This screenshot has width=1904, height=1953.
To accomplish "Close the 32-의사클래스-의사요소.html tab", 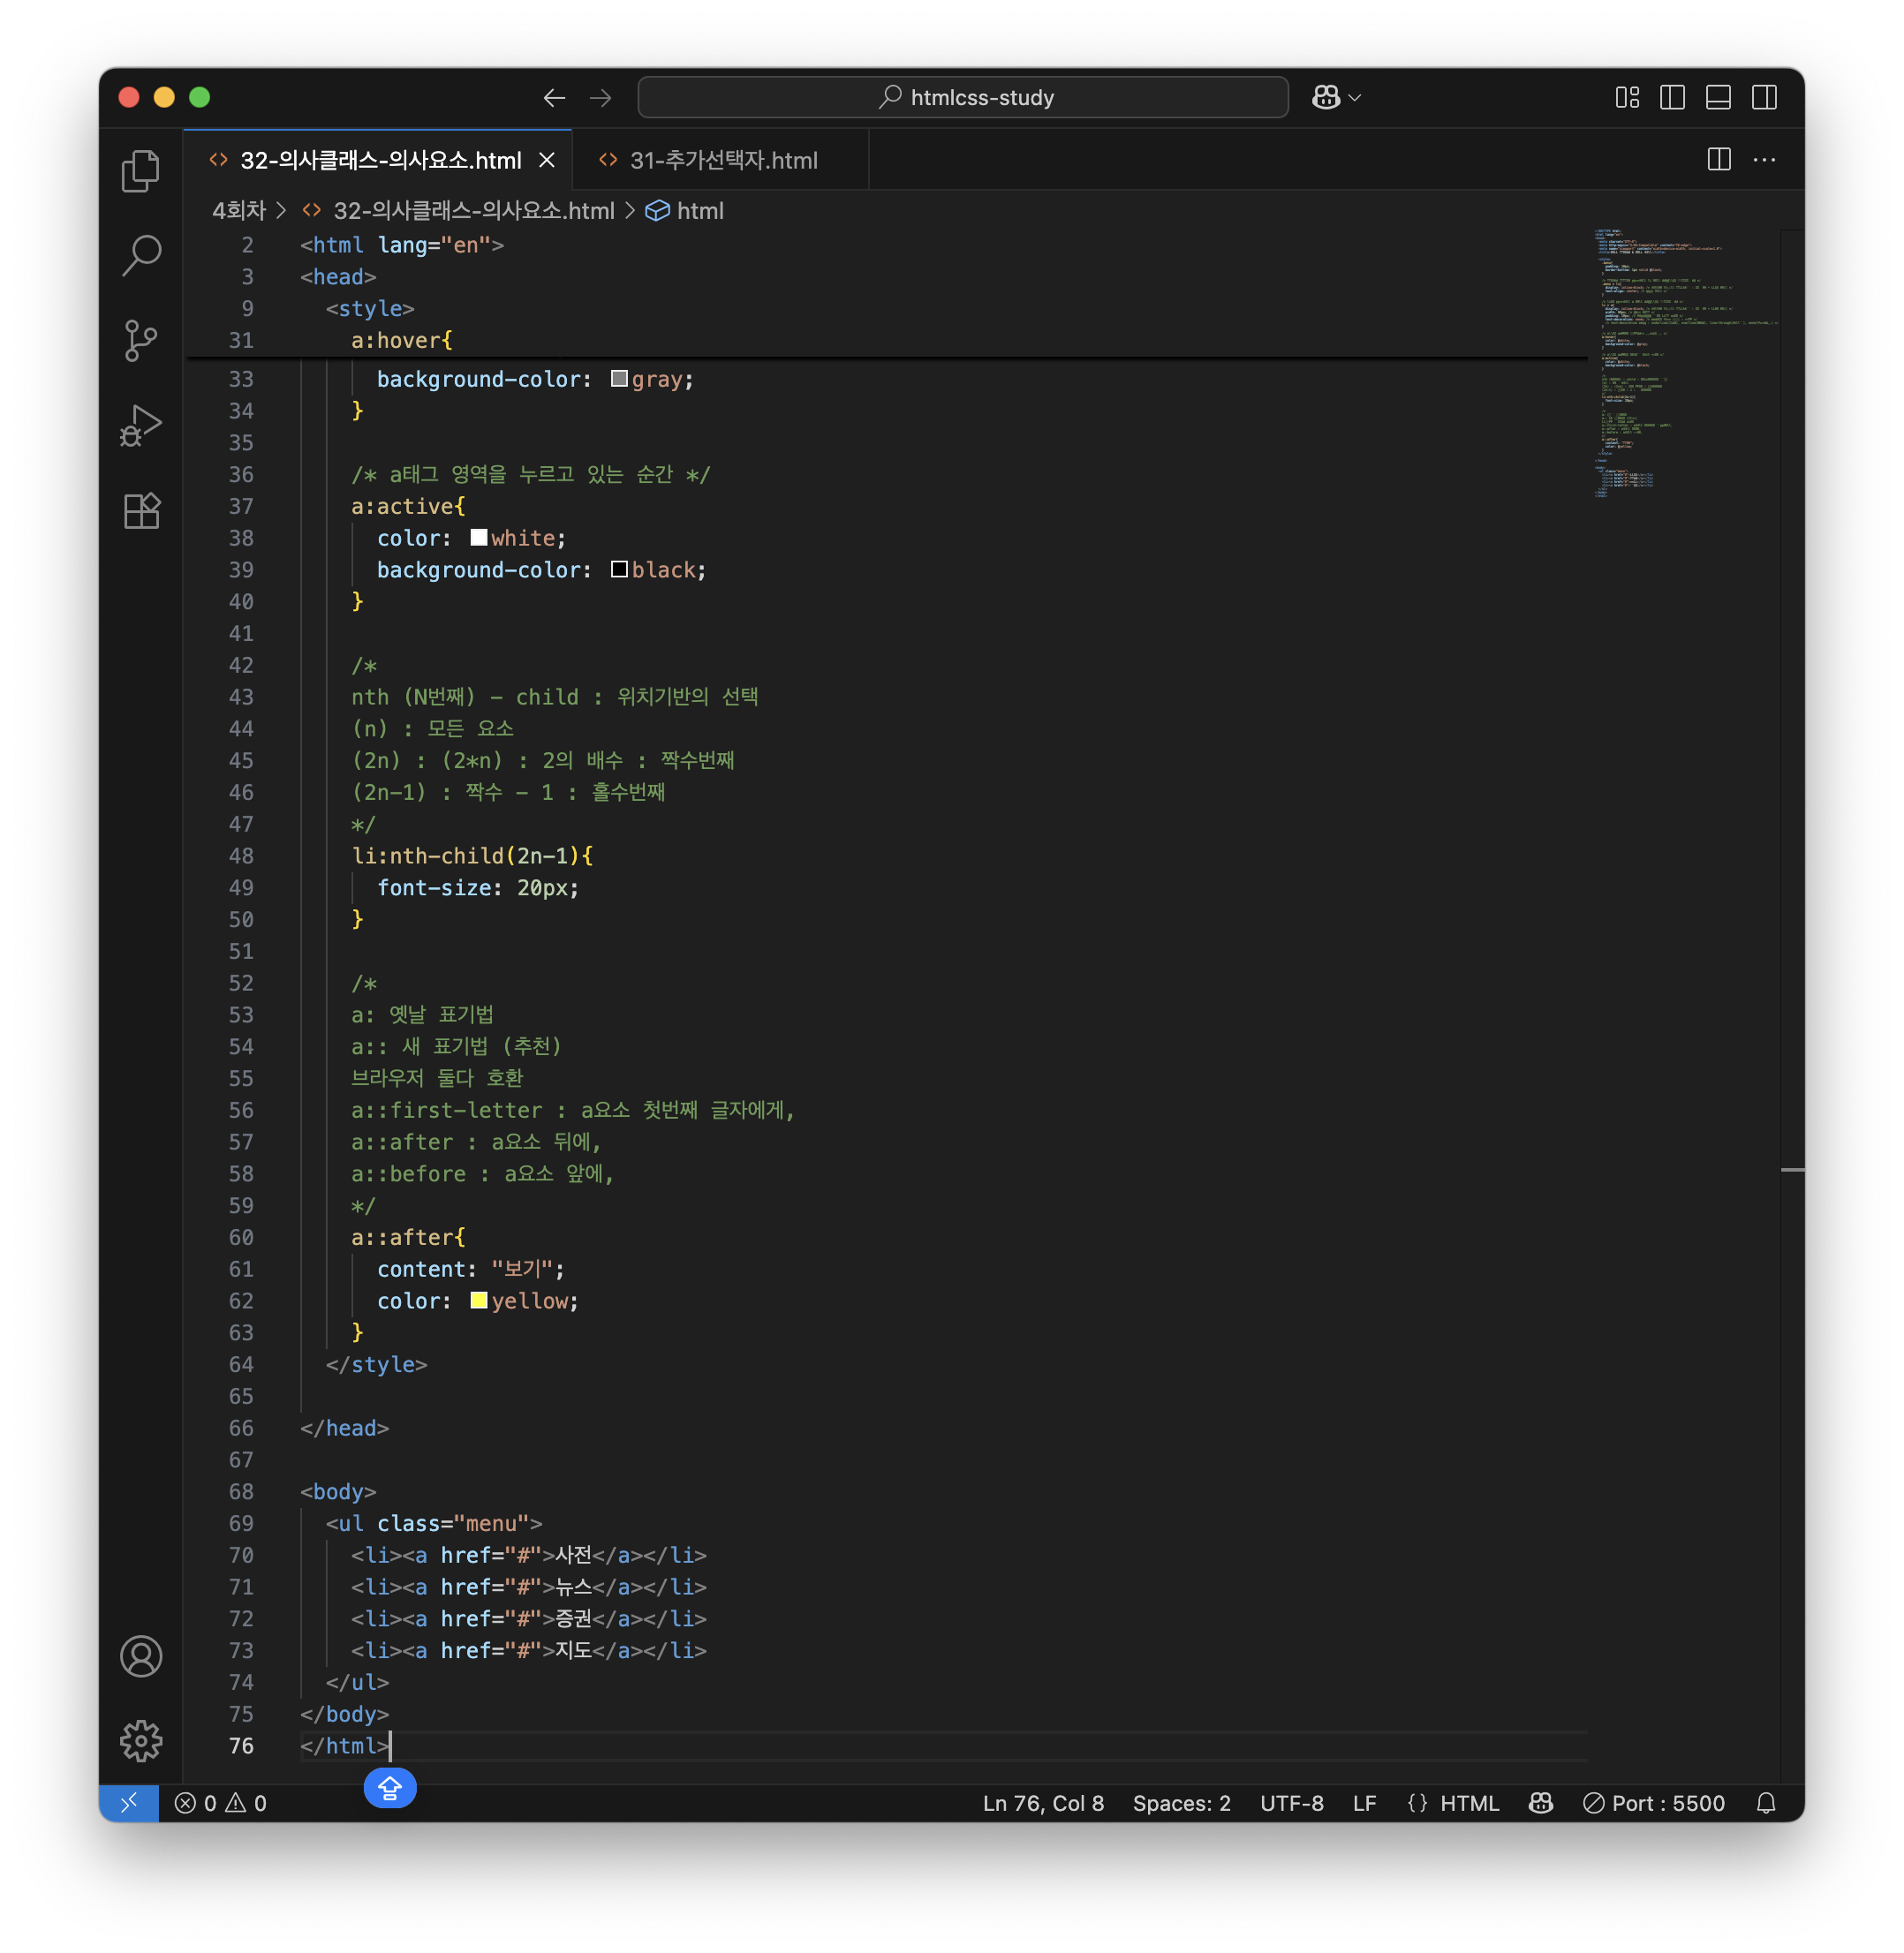I will [x=547, y=160].
